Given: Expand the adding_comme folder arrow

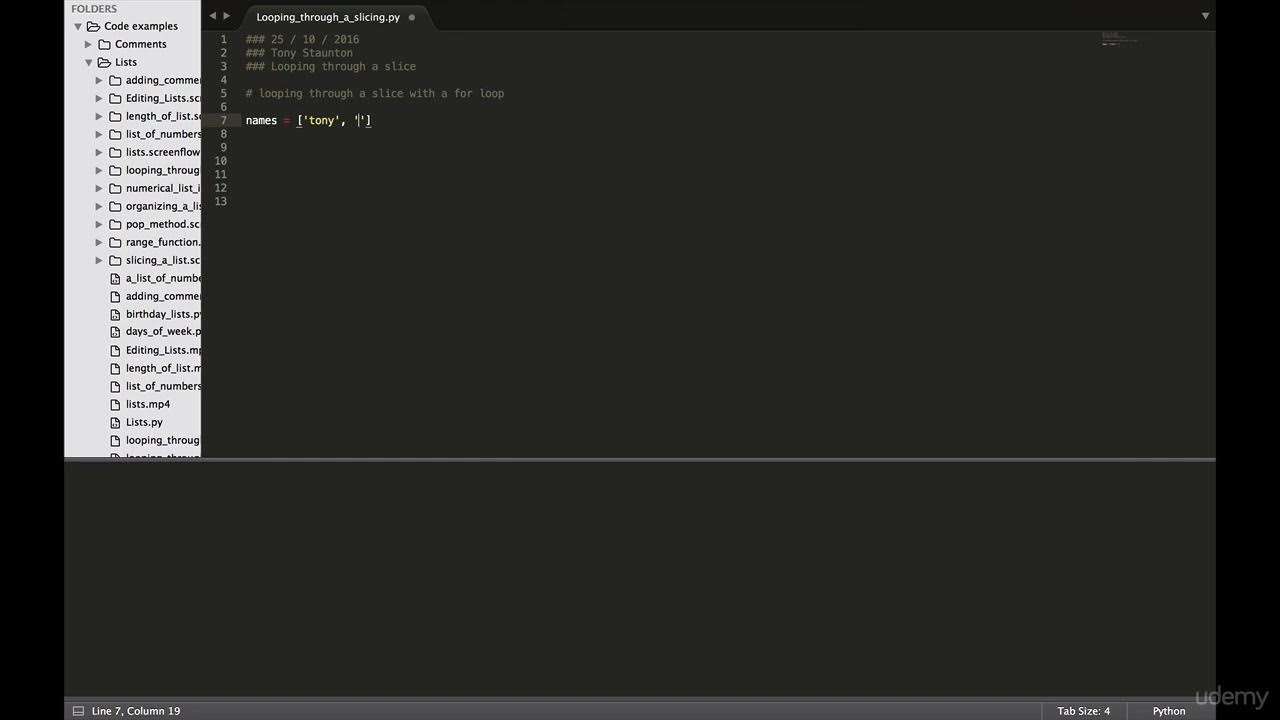Looking at the screenshot, I should 99,80.
